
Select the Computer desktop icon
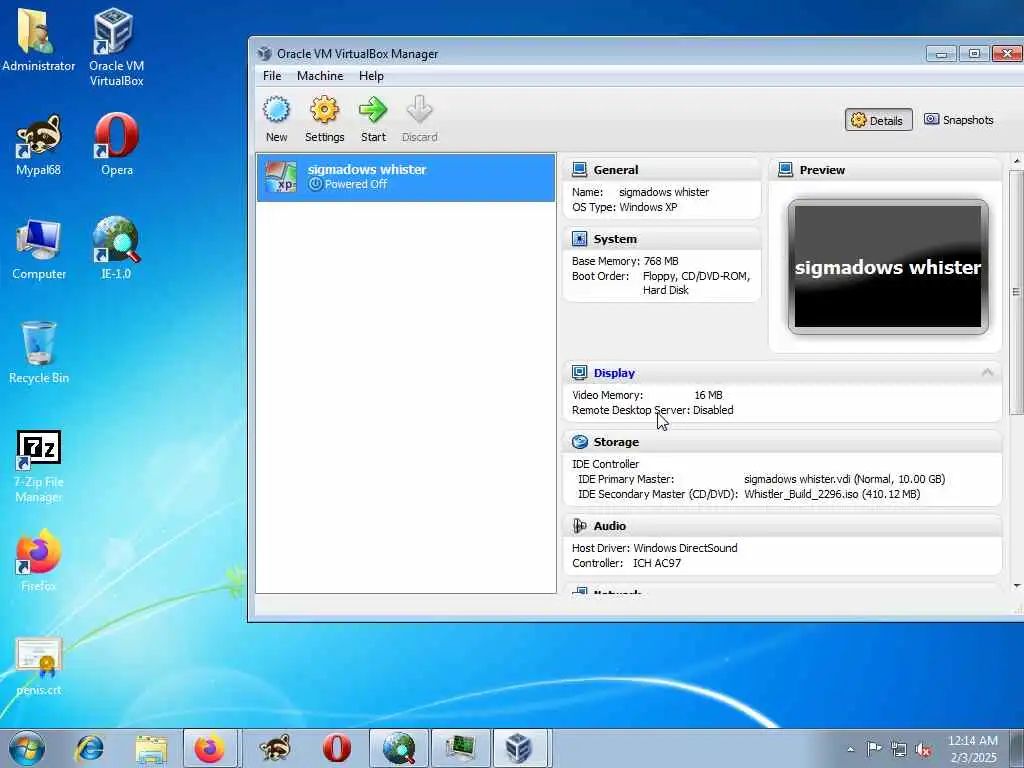39,250
